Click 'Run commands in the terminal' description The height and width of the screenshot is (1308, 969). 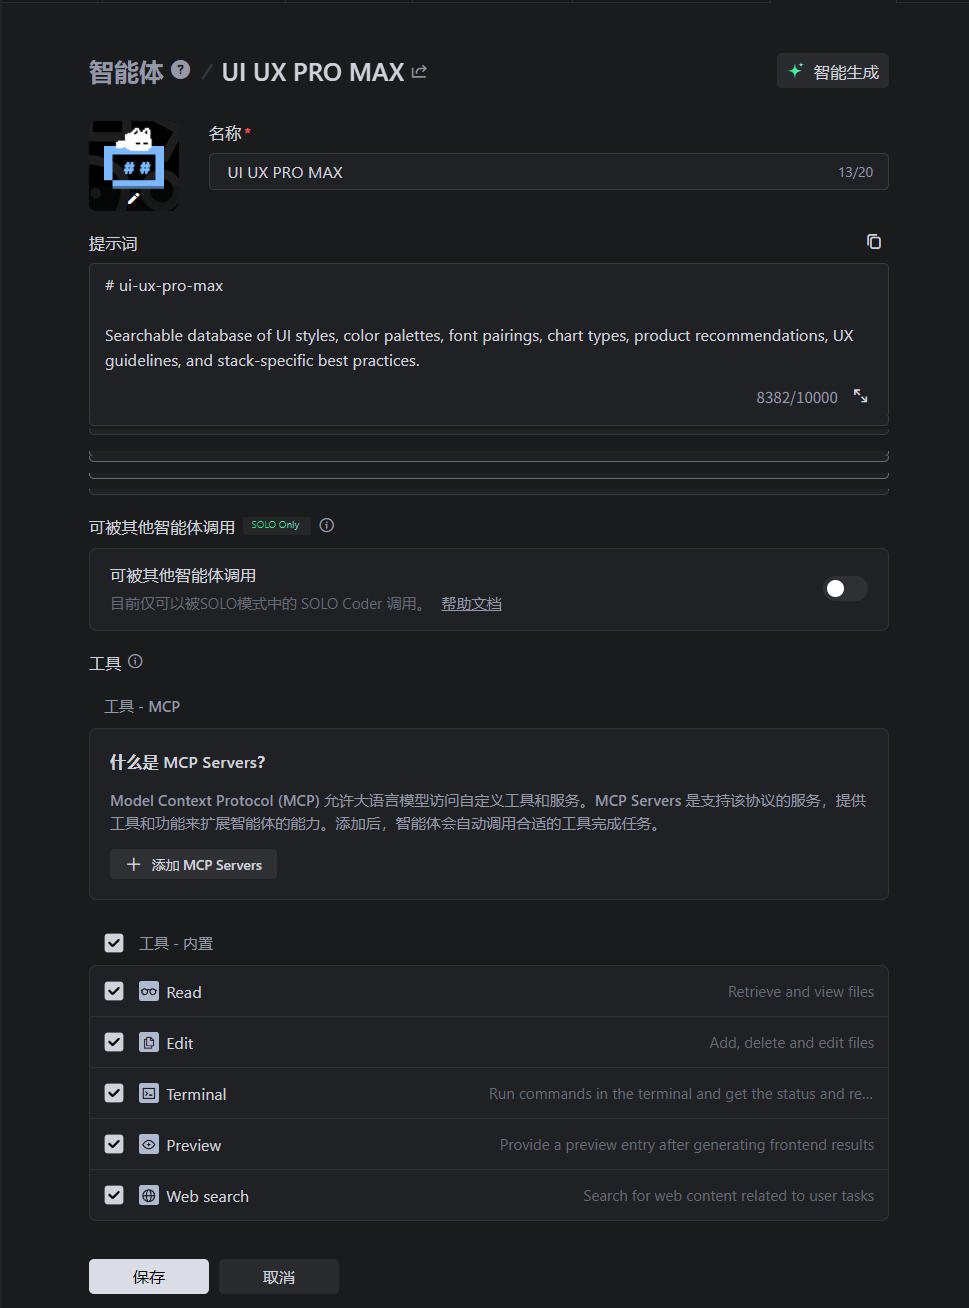[681, 1093]
